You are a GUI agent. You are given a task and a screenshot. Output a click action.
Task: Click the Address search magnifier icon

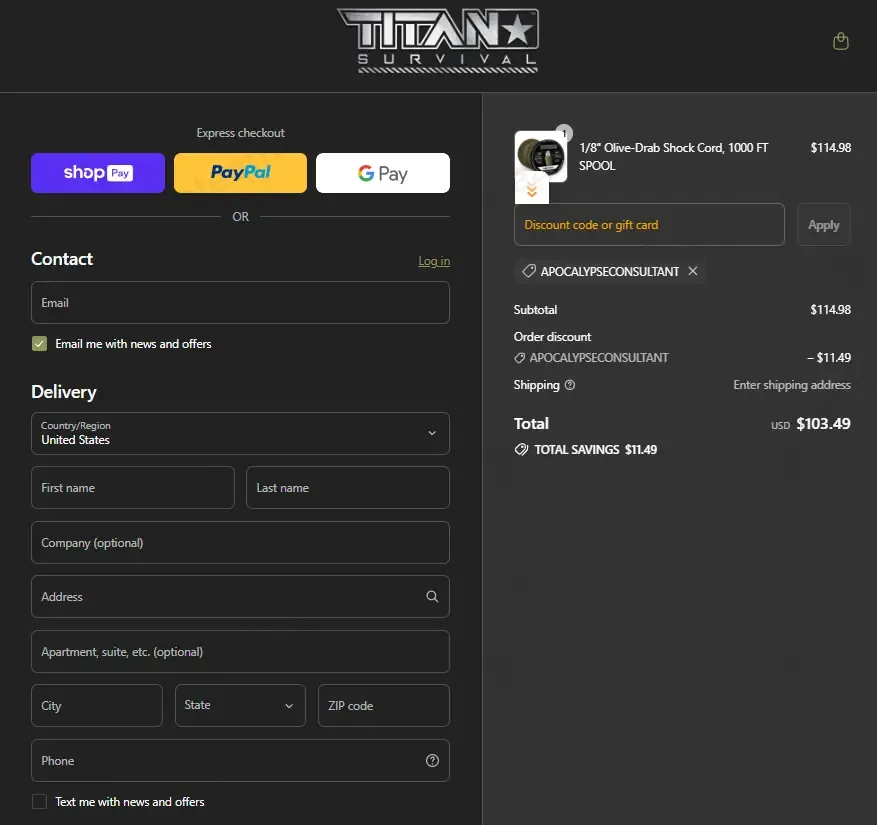tap(432, 596)
